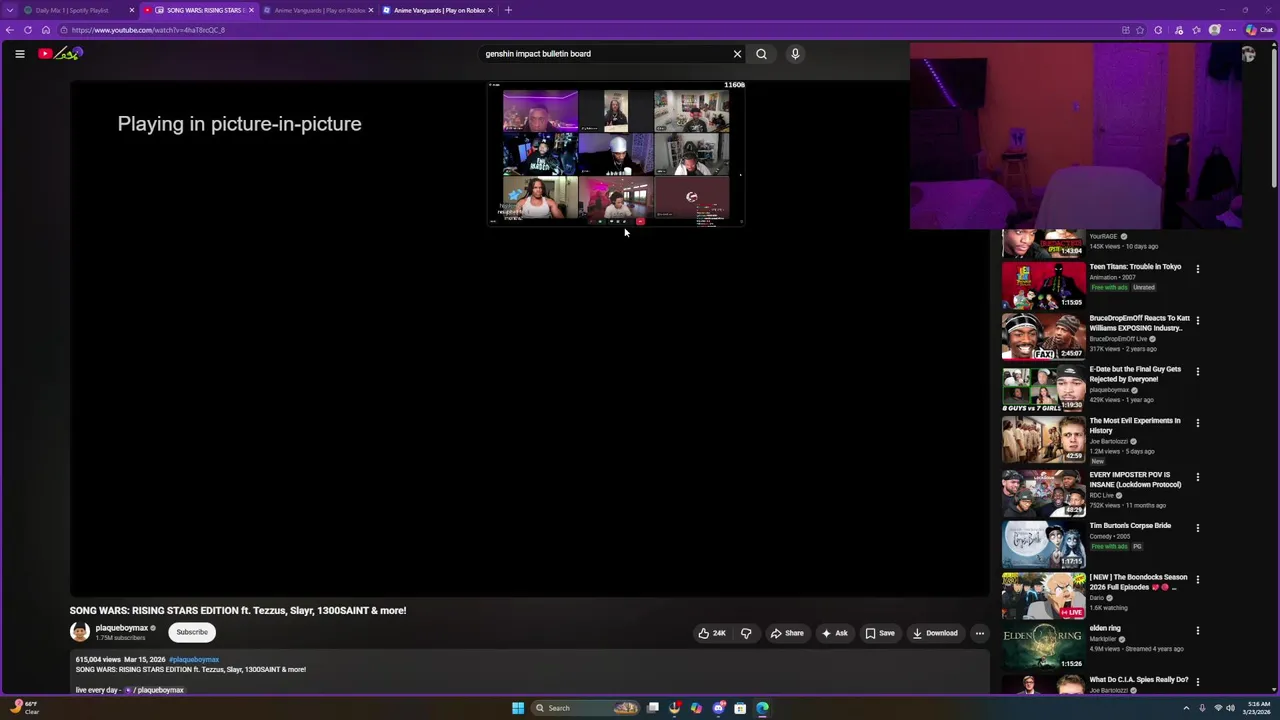This screenshot has width=1280, height=720.
Task: Close the Daily Mix 1 Spotify tab
Action: (x=131, y=10)
